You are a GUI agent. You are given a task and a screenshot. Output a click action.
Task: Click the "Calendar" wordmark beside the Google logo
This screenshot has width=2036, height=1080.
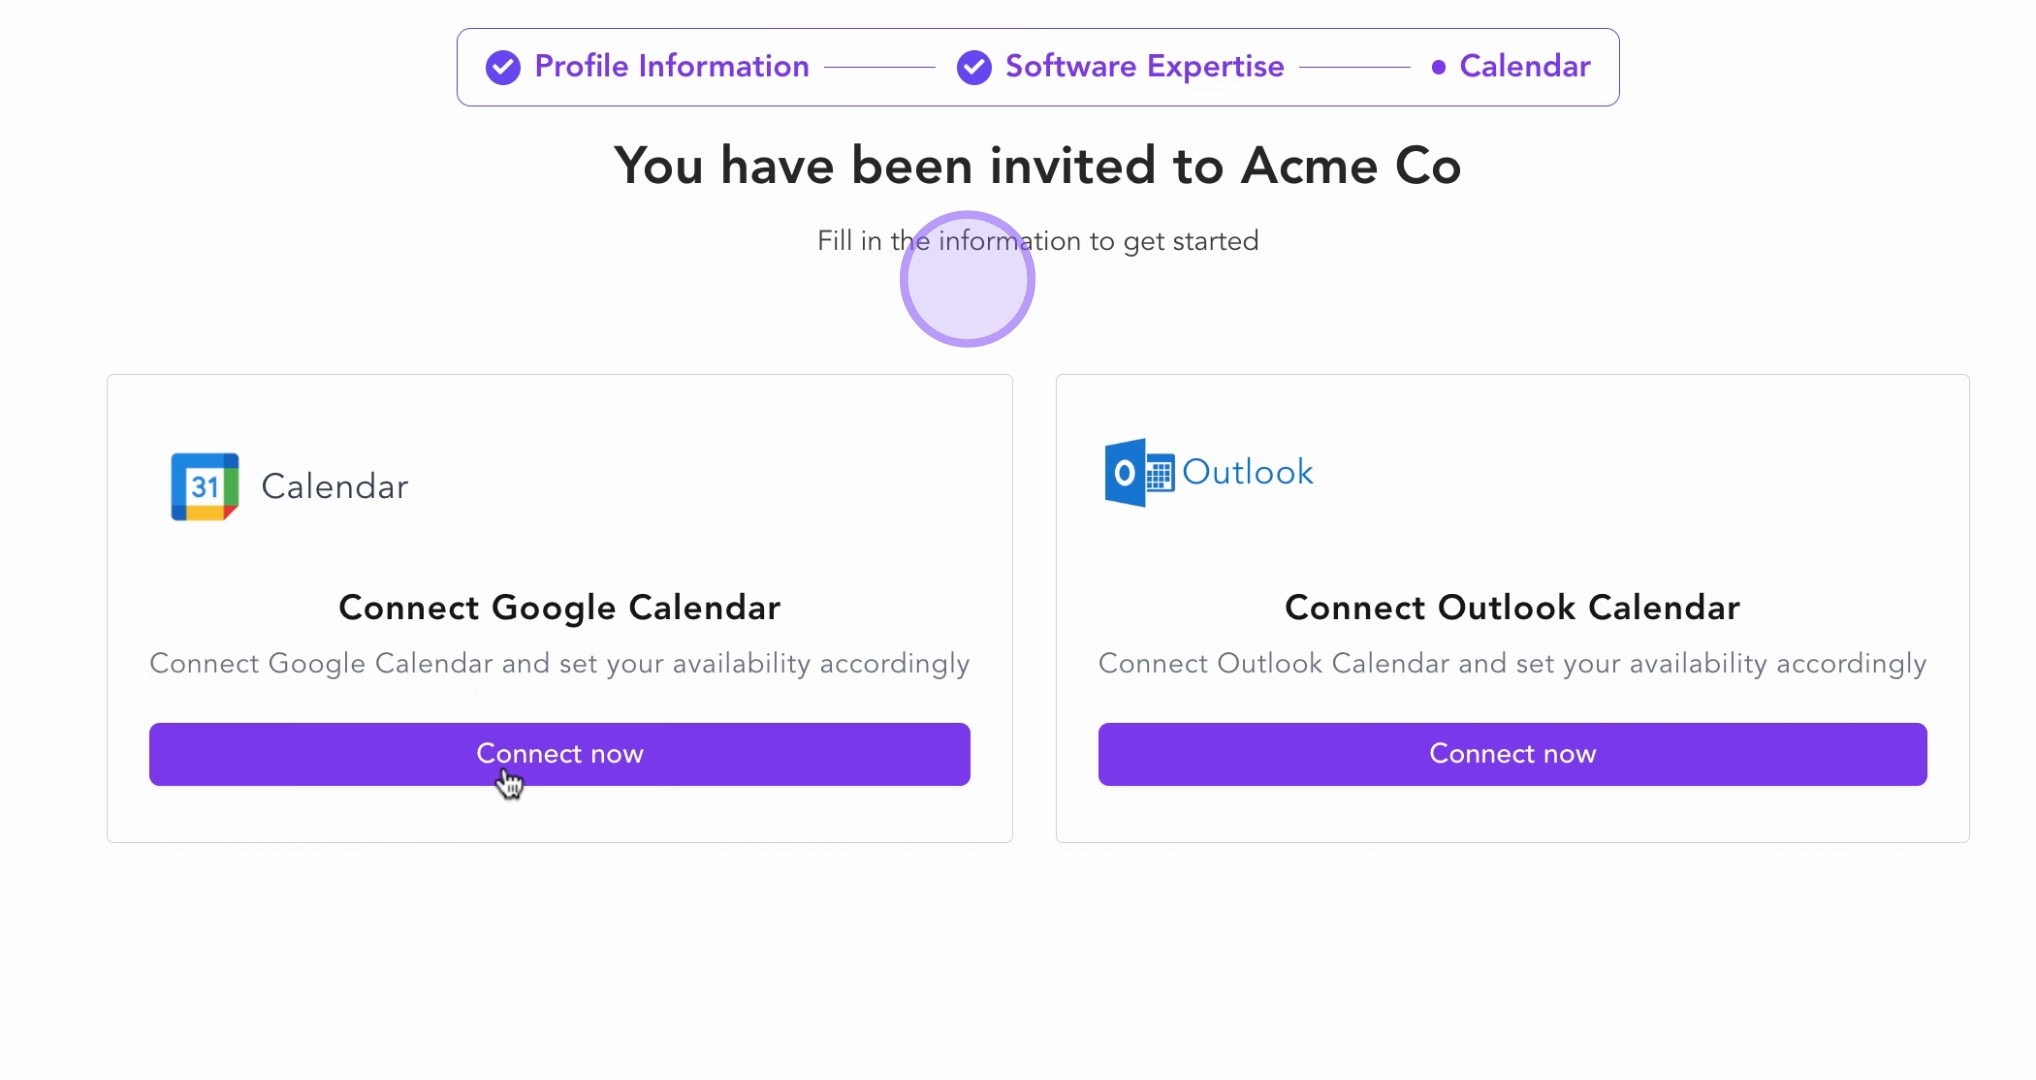point(334,486)
